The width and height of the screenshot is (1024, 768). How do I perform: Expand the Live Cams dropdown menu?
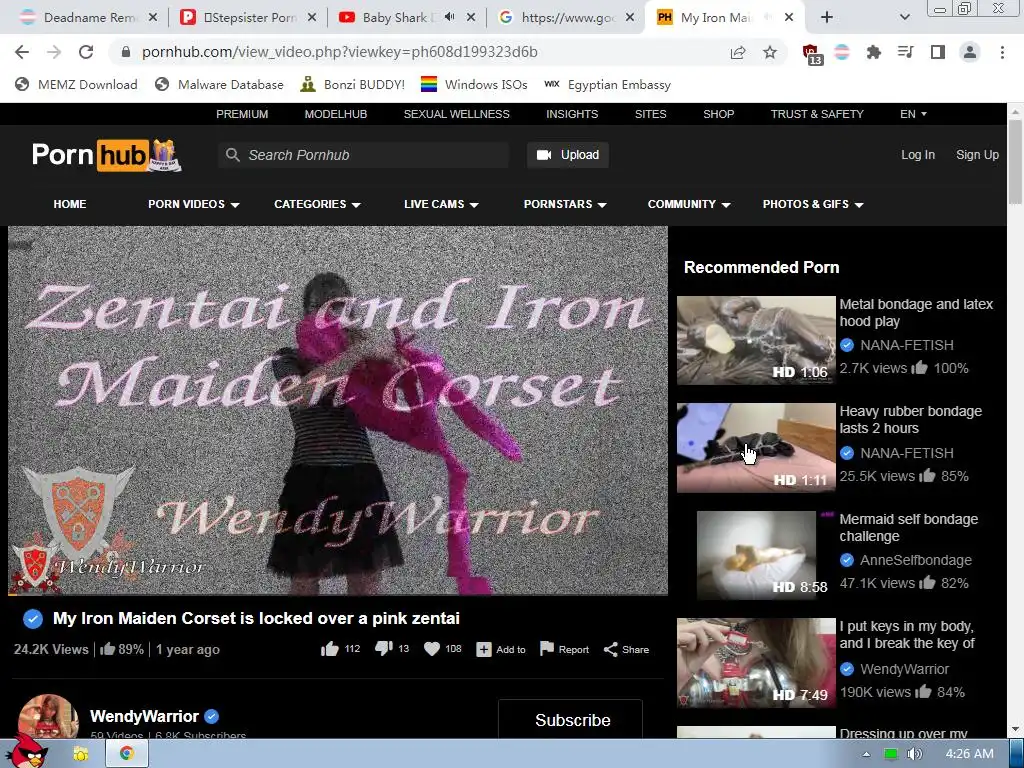(x=441, y=204)
